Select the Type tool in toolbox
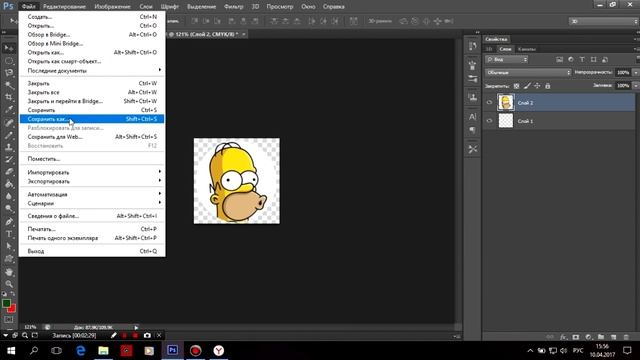The height and width of the screenshot is (360, 640). point(9,234)
